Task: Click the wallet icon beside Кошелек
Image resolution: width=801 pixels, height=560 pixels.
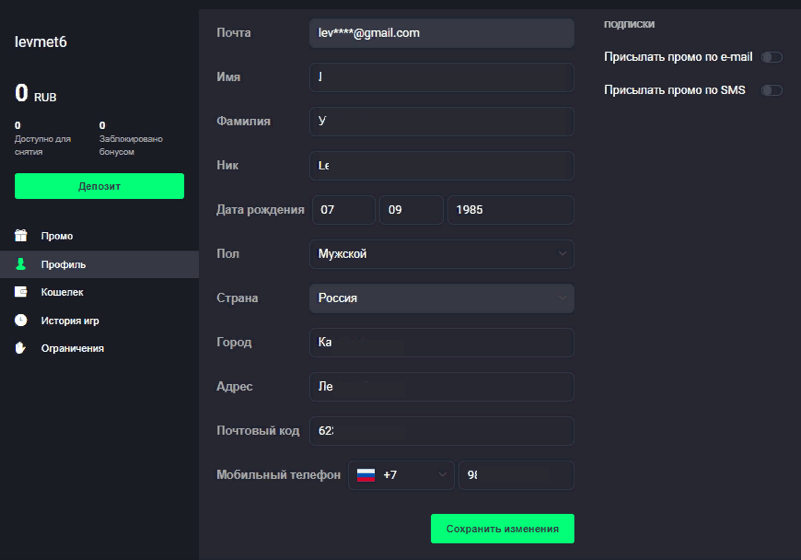Action: pyautogui.click(x=21, y=292)
